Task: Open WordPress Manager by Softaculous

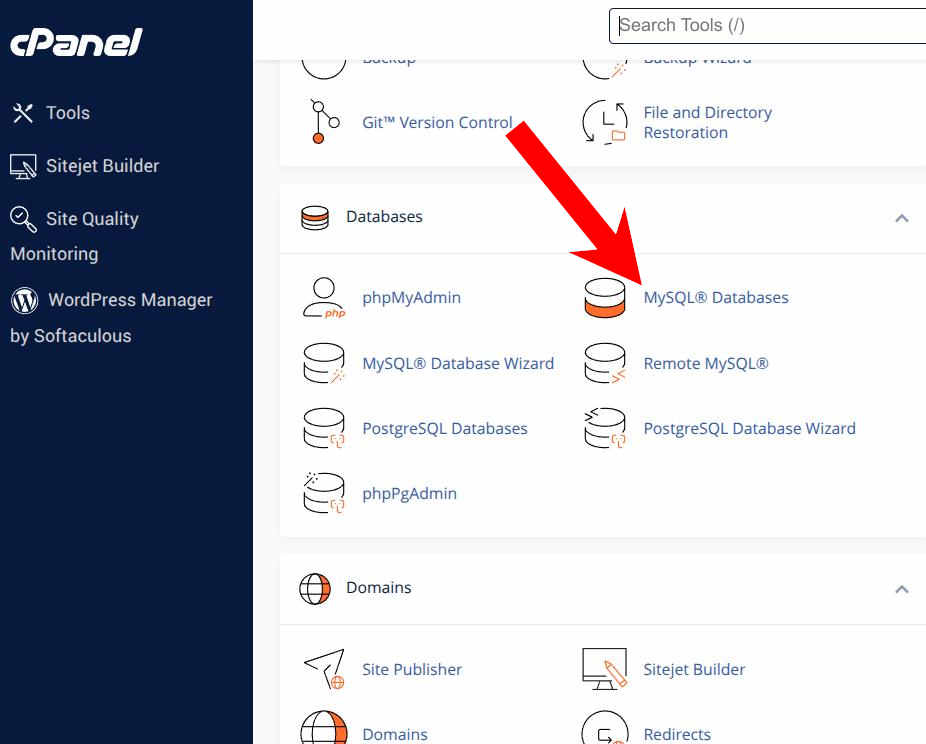Action: click(x=111, y=317)
